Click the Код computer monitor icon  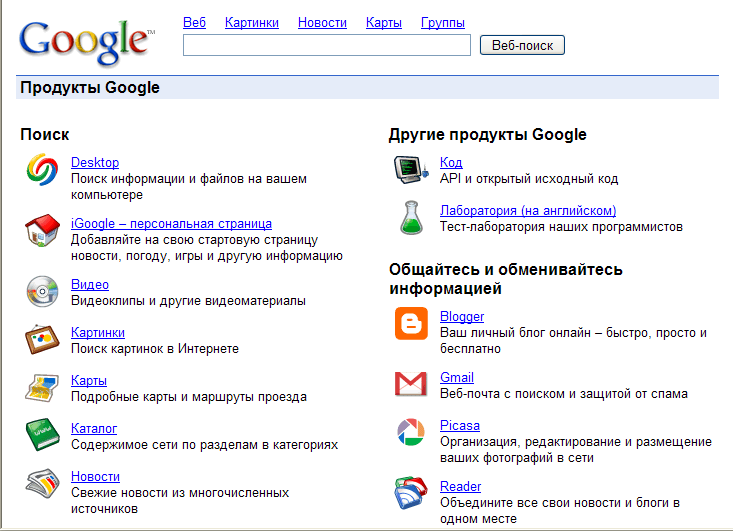point(411,170)
